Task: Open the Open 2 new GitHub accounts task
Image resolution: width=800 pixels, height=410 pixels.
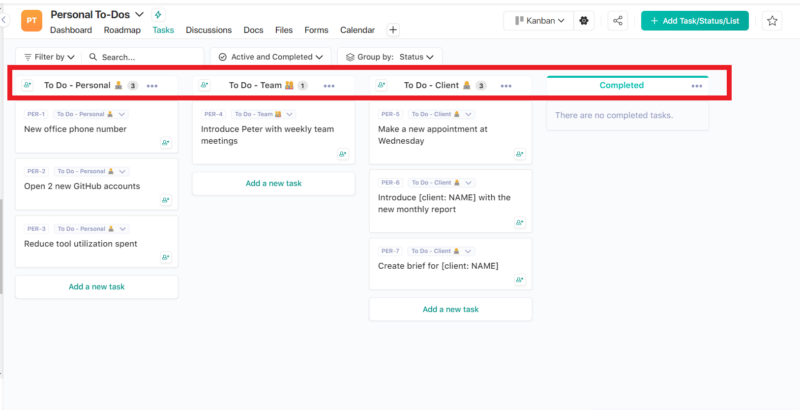Action: [x=82, y=186]
